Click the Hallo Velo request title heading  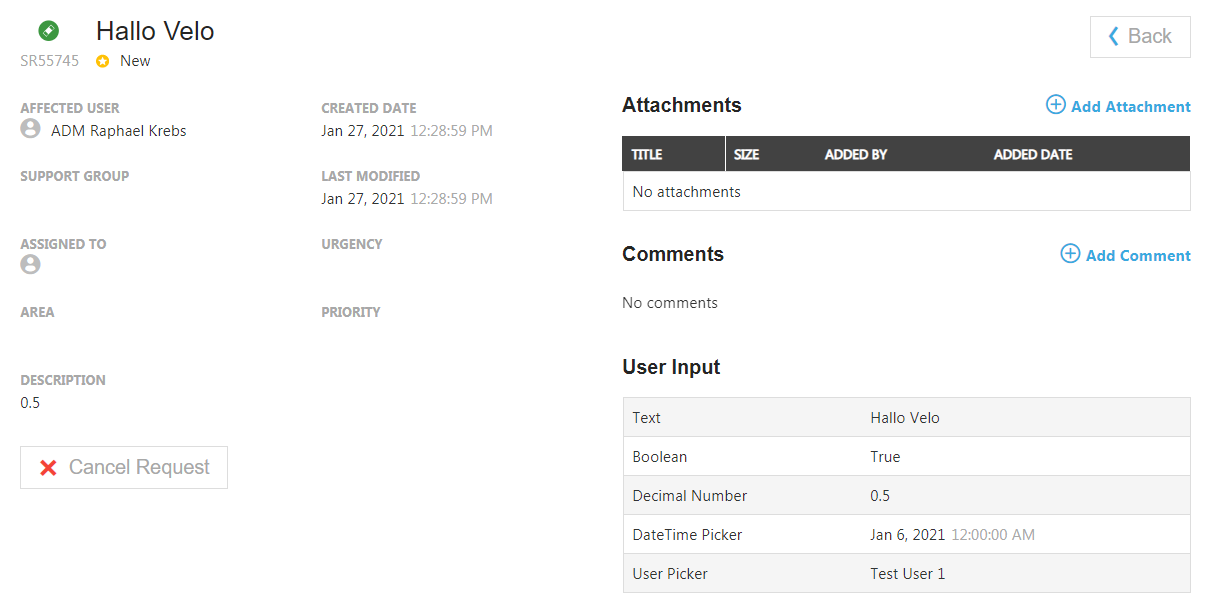155,31
